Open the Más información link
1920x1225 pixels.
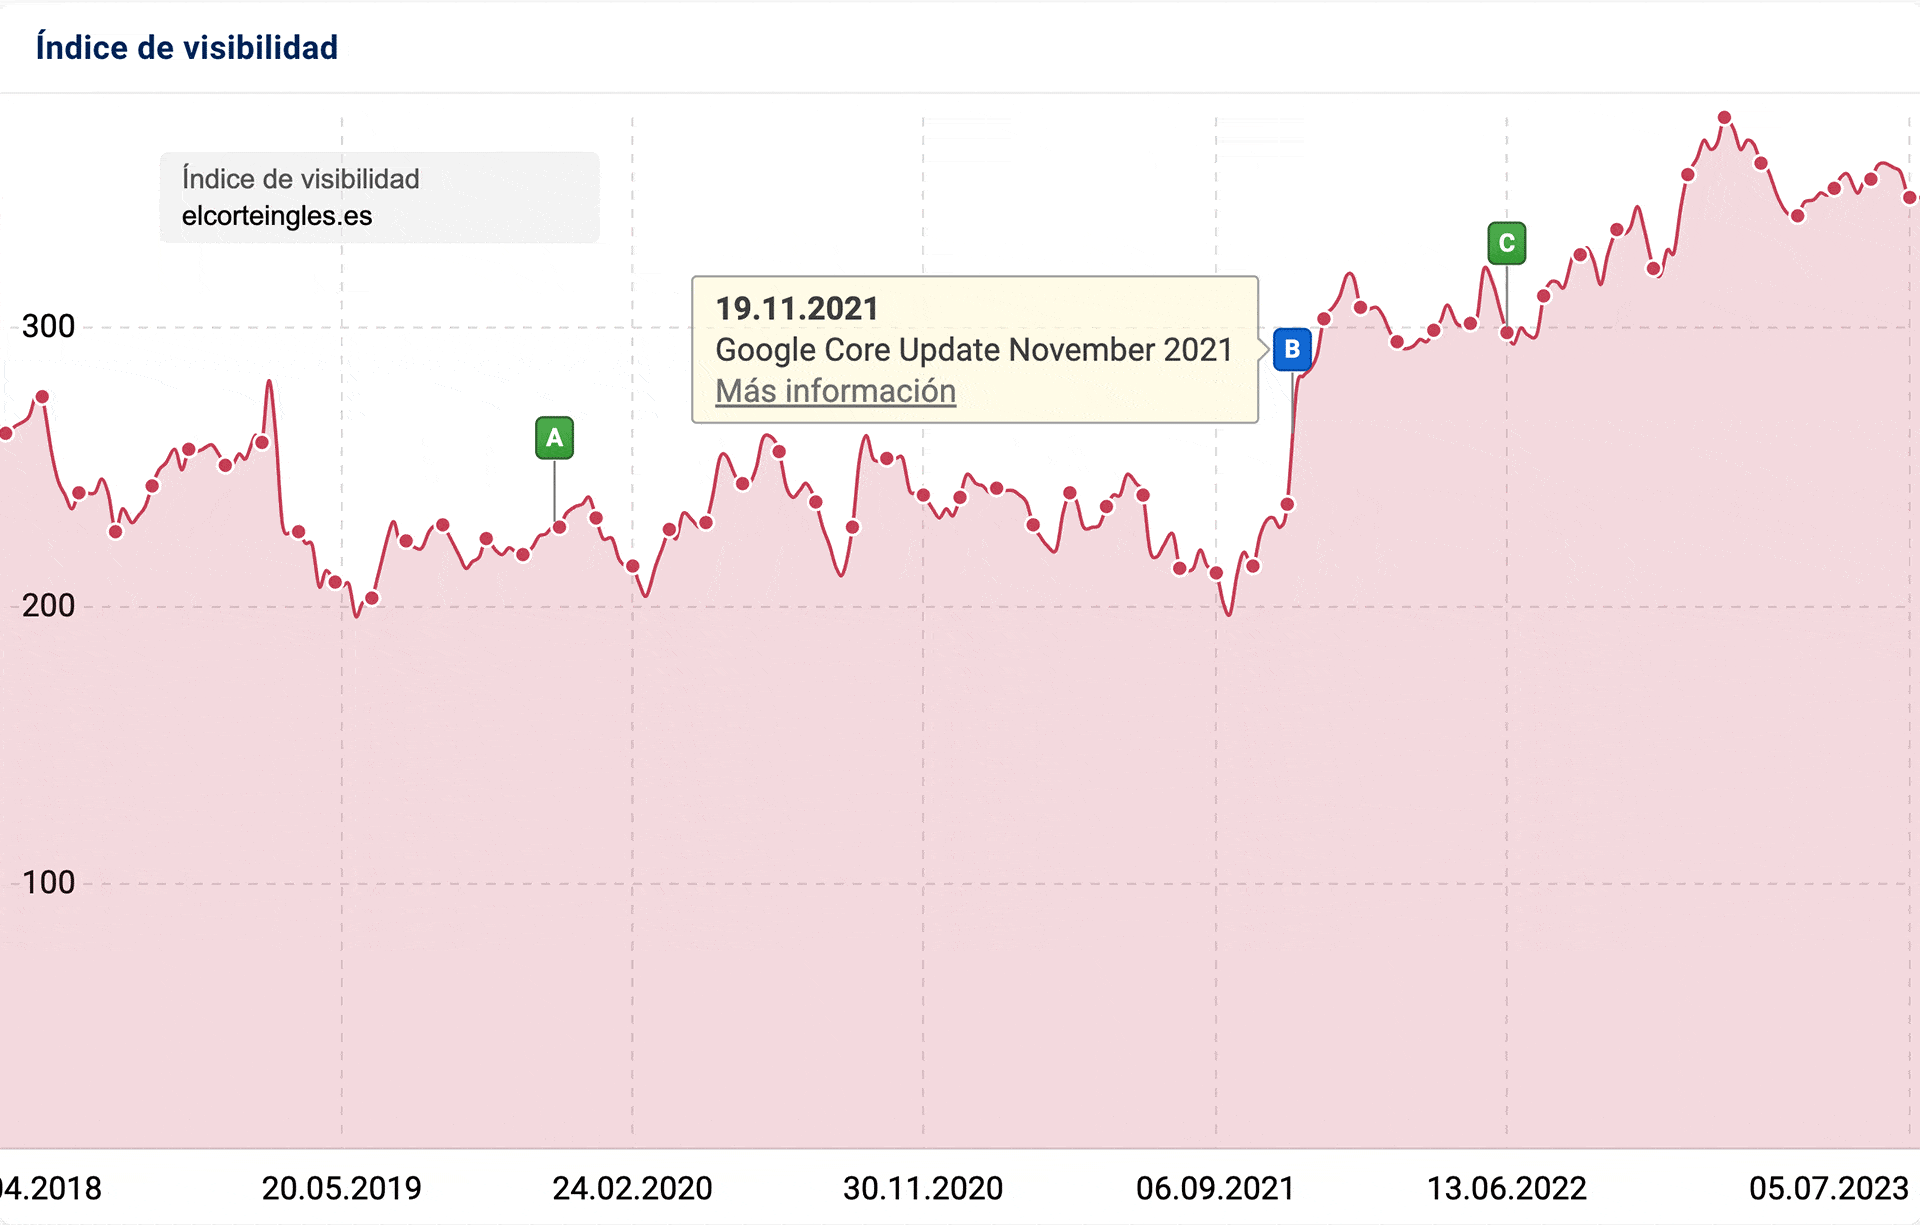pyautogui.click(x=835, y=391)
